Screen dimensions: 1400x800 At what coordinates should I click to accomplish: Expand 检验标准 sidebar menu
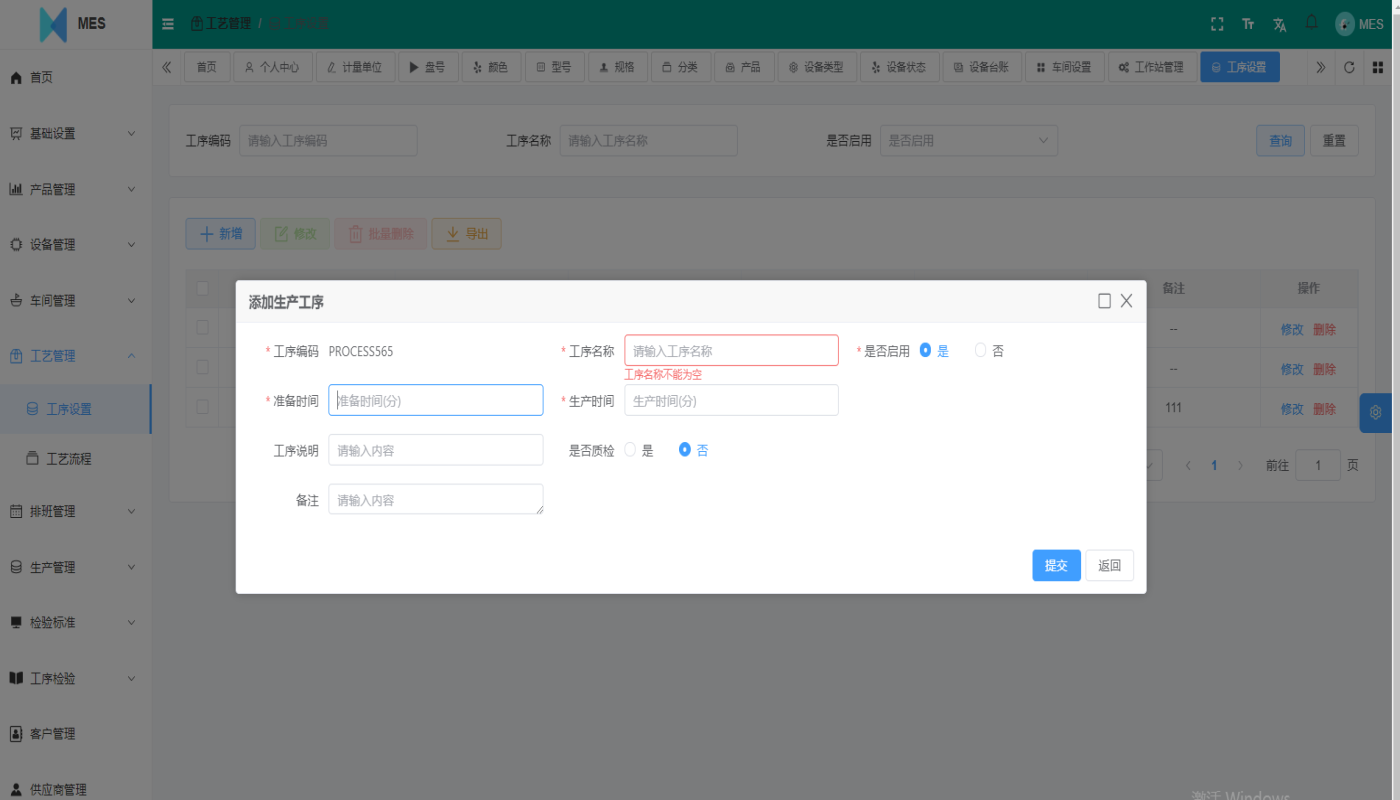click(76, 622)
